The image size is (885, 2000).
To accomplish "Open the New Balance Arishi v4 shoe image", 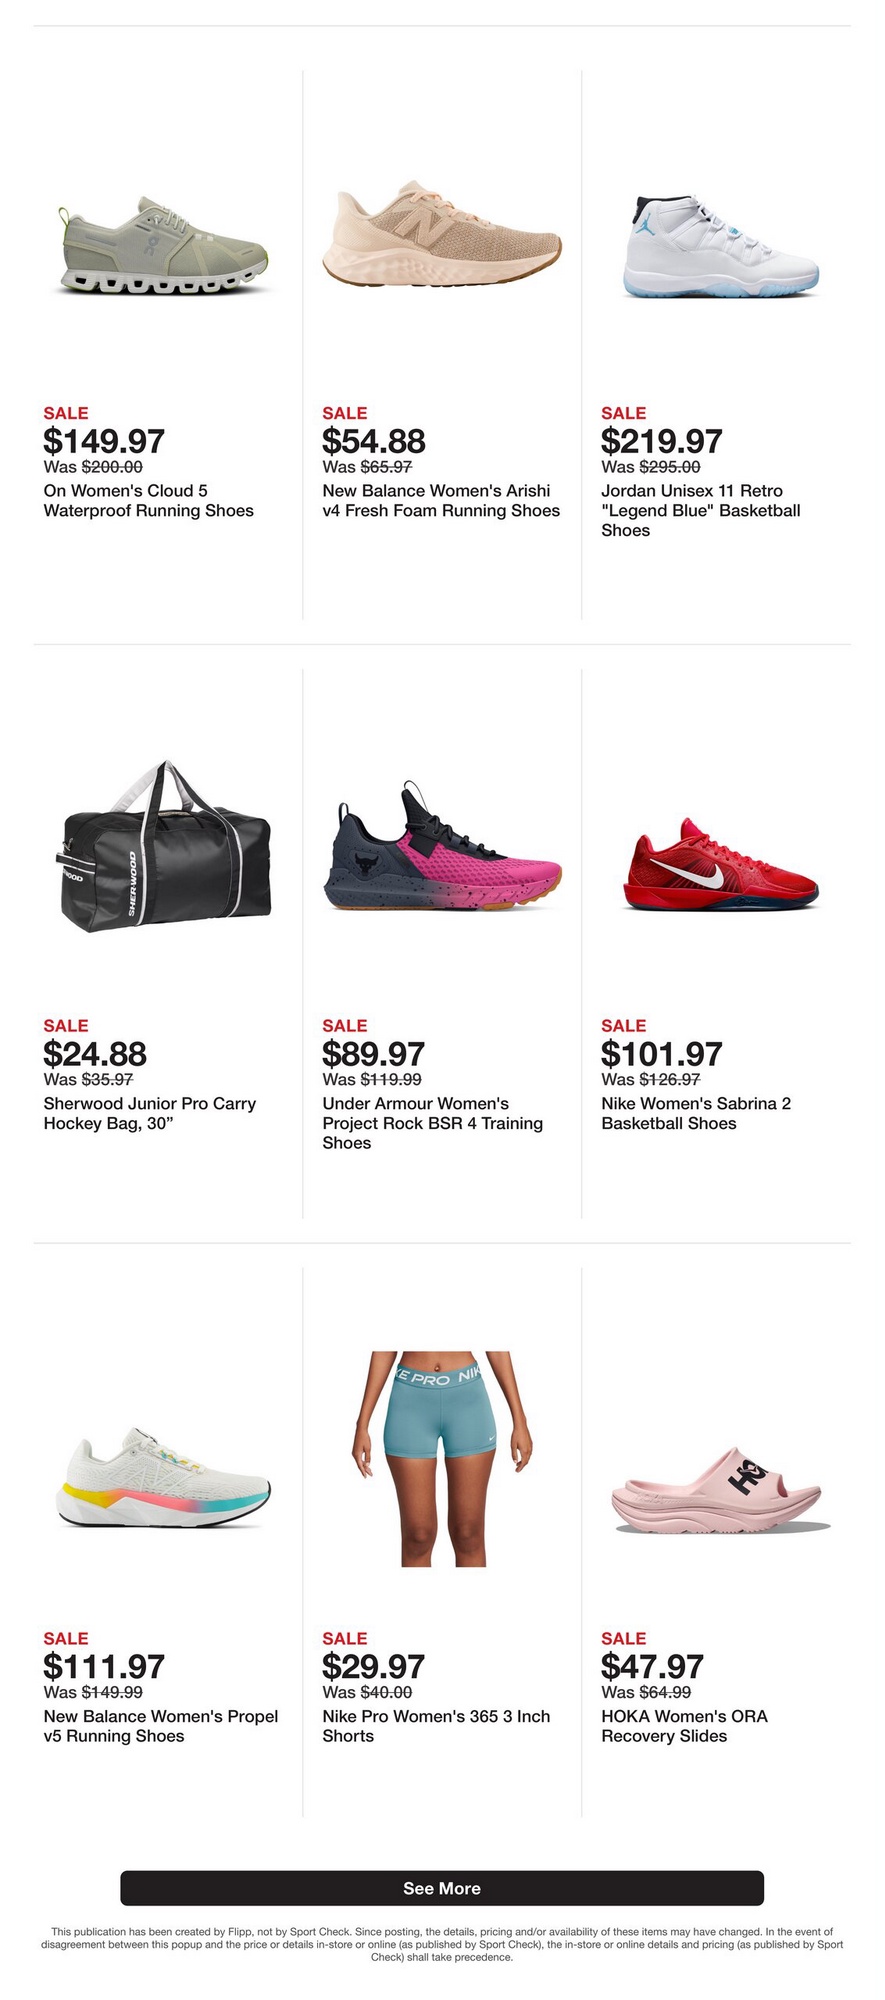I will coord(442,236).
